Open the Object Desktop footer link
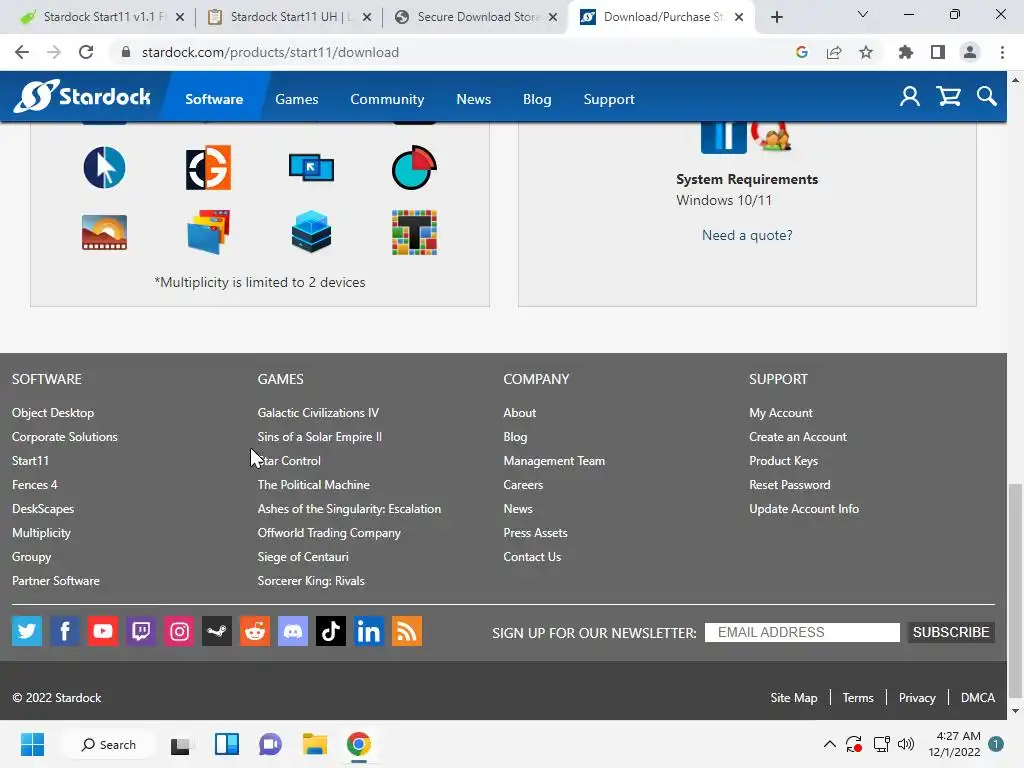This screenshot has height=768, width=1024. [x=53, y=413]
